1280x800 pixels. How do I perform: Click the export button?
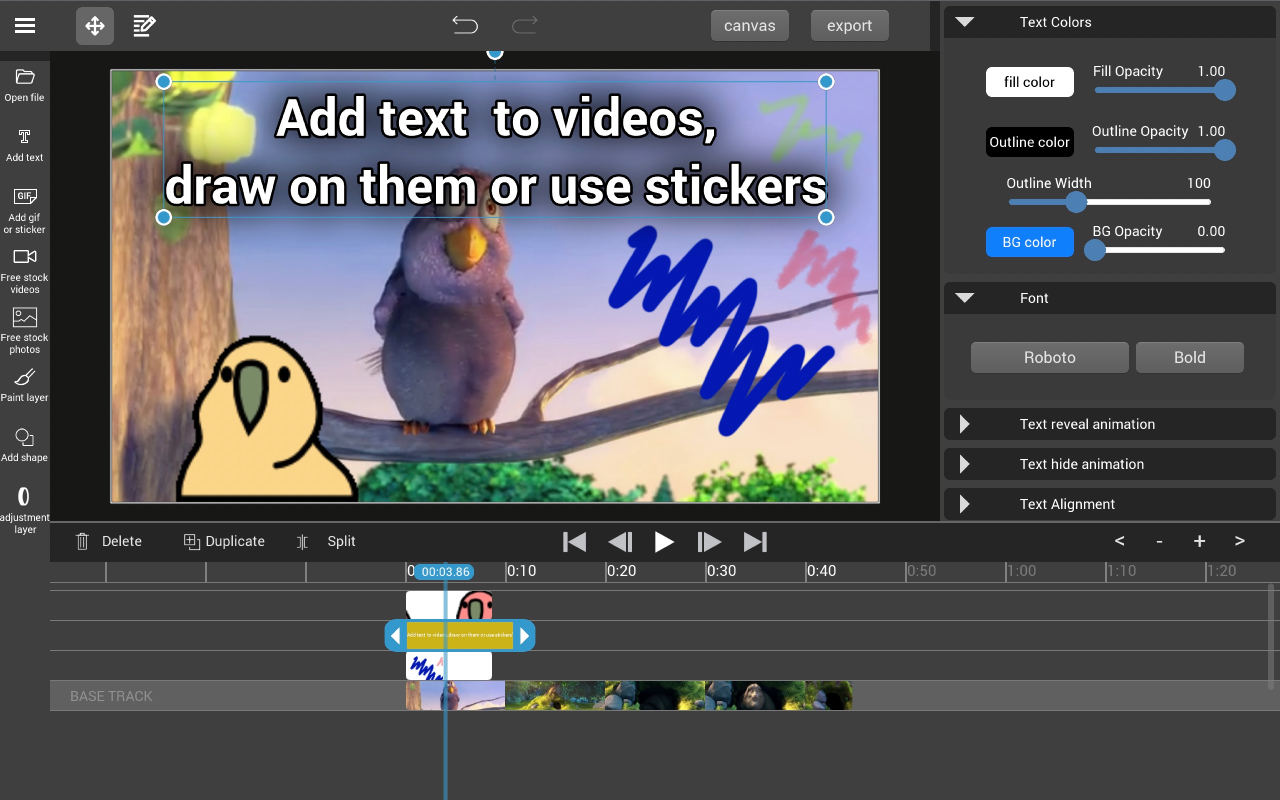pos(850,26)
